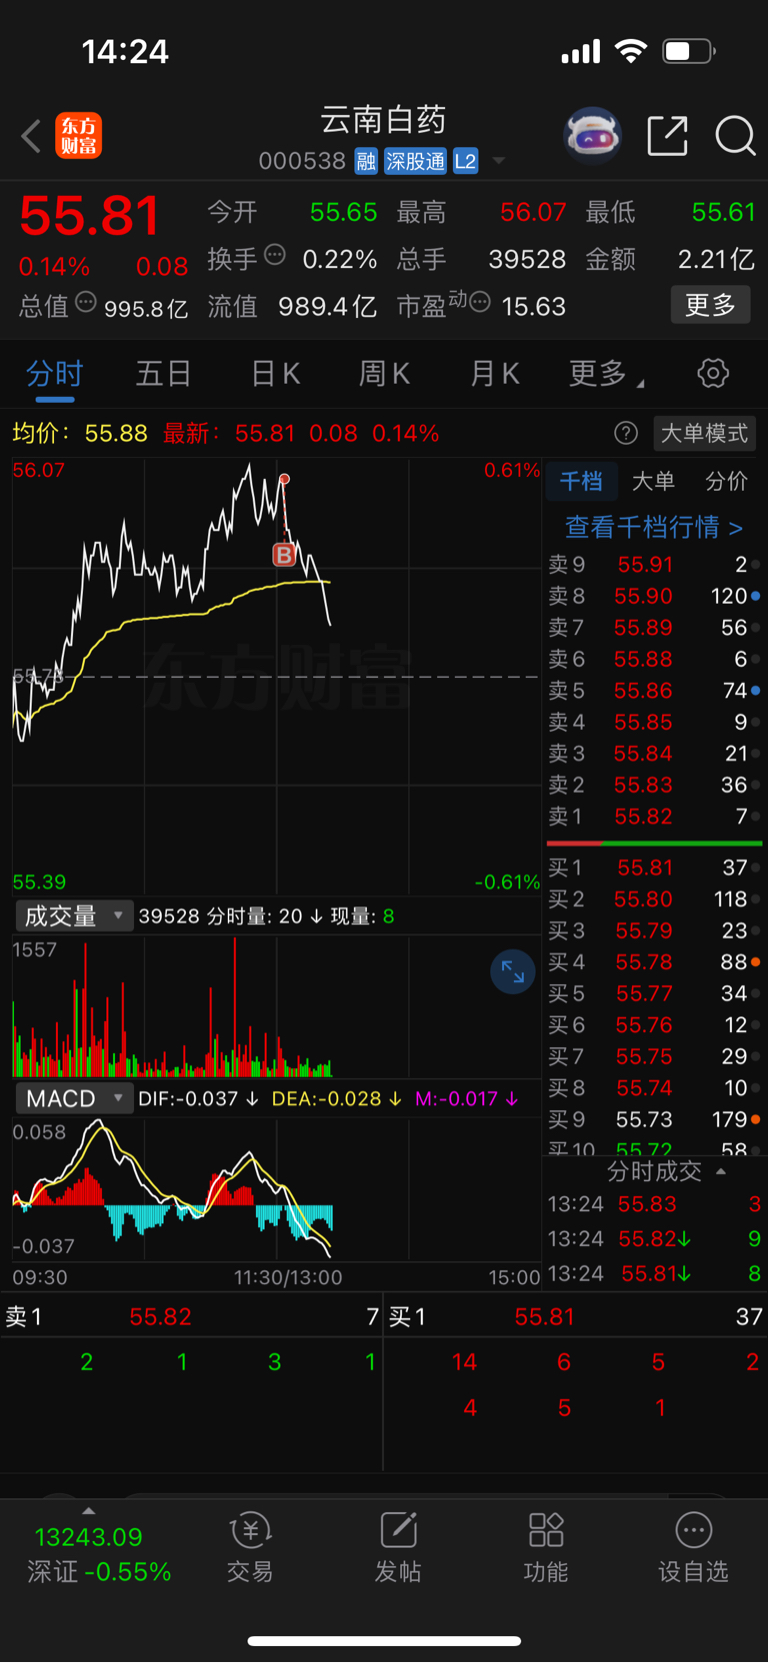Tap the intraday price chart
The image size is (768, 1663).
click(x=277, y=676)
